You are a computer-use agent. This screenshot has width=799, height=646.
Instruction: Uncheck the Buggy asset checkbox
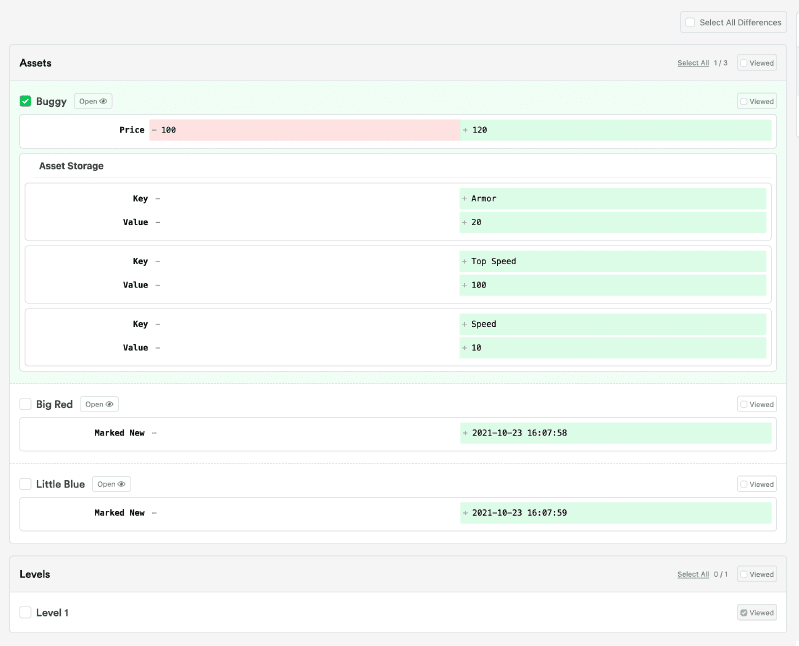point(25,101)
